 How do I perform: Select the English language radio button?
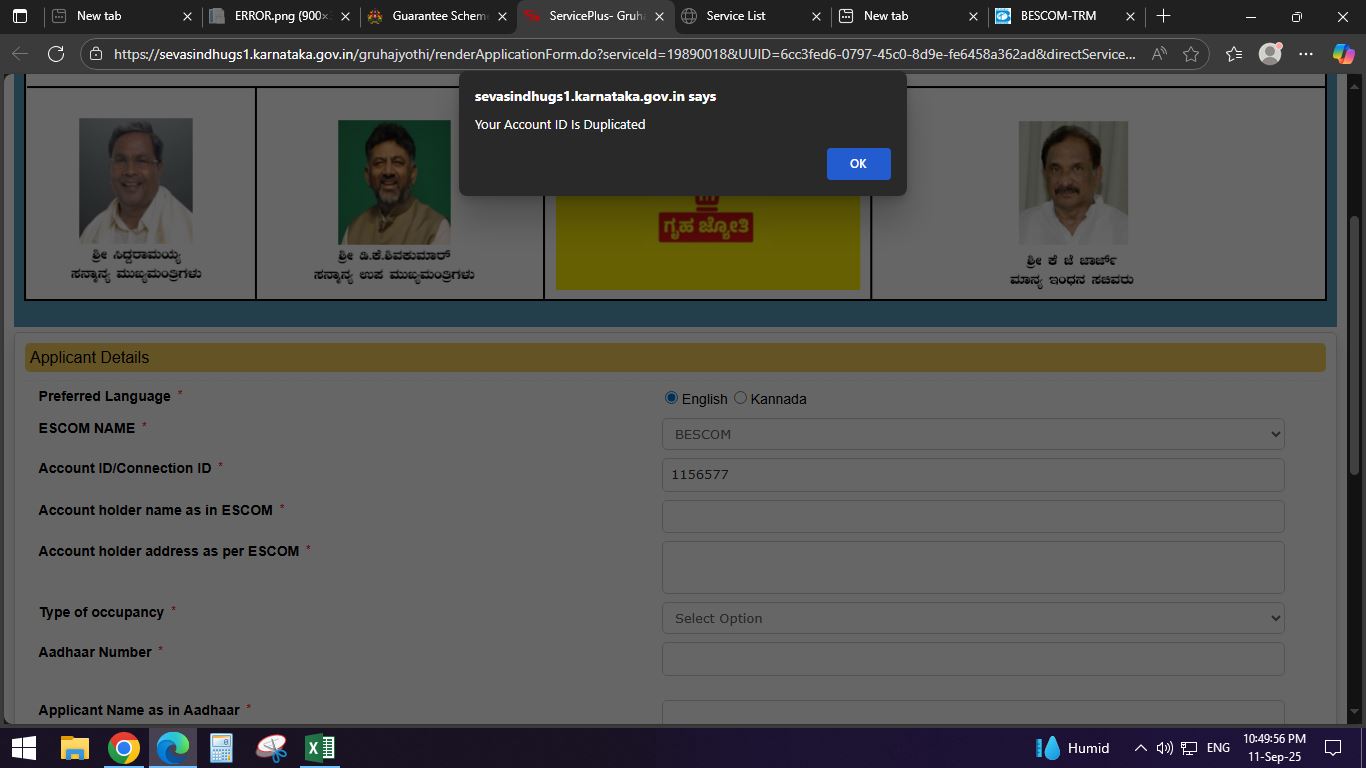click(671, 398)
